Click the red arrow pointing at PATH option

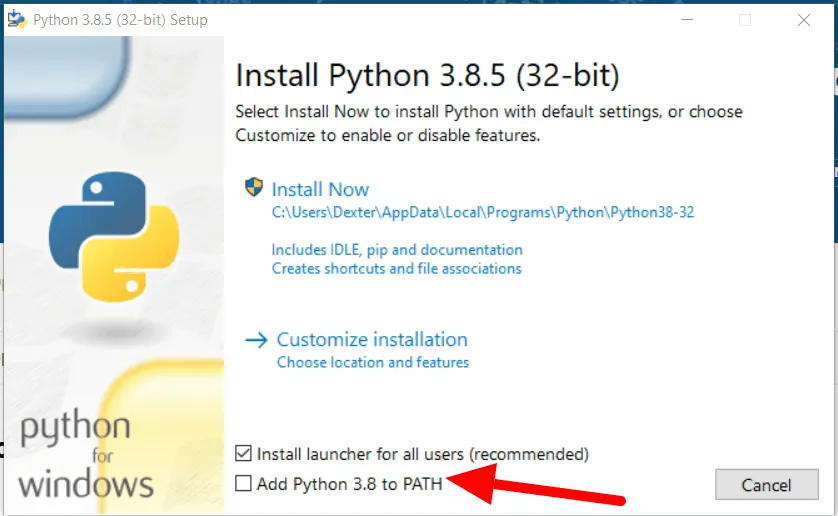[x=540, y=487]
